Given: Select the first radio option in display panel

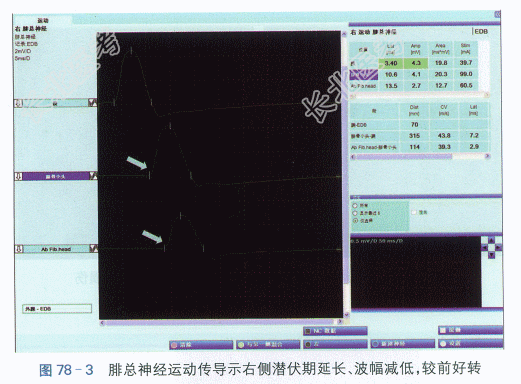Looking at the screenshot, I should click(355, 206).
